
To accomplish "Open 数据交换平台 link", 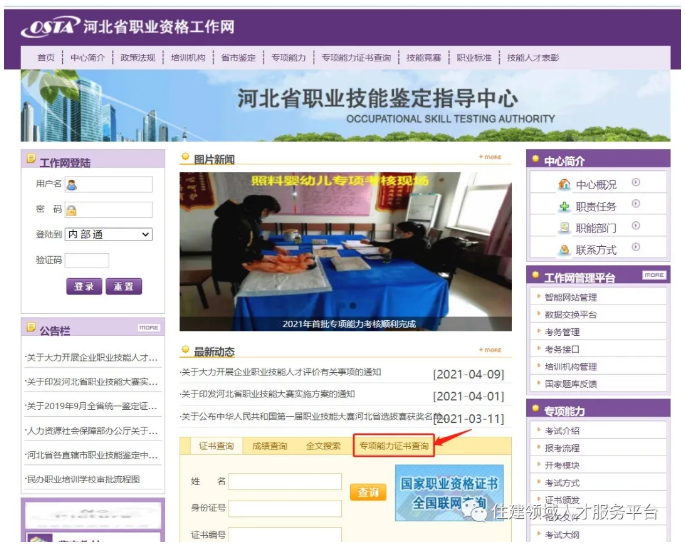I will 571,315.
